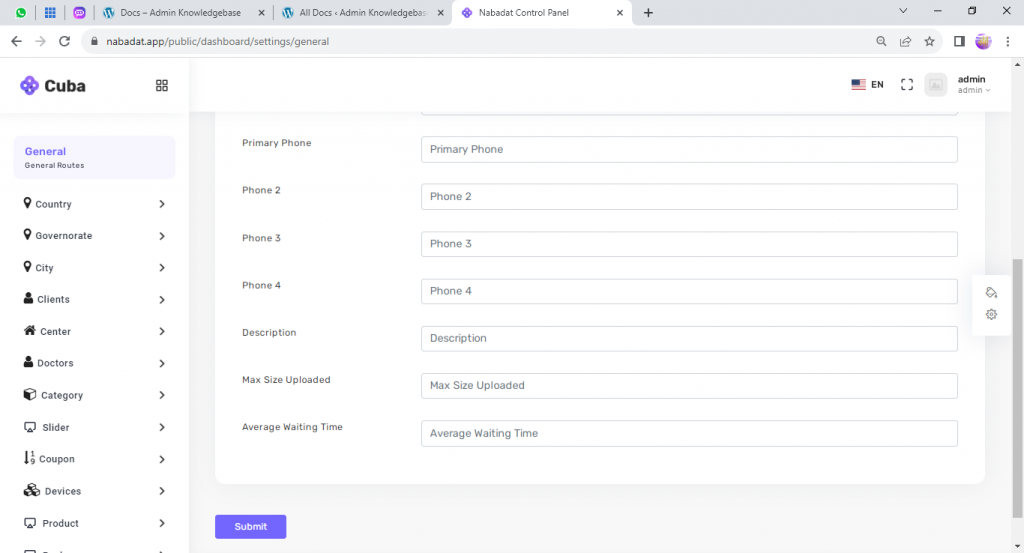Open the admin user dropdown
This screenshot has width=1024, height=553.
[x=973, y=85]
